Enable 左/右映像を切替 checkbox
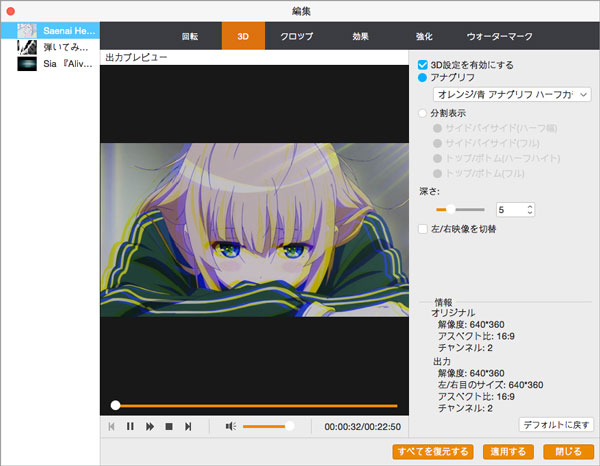This screenshot has height=466, width=600. coord(423,229)
